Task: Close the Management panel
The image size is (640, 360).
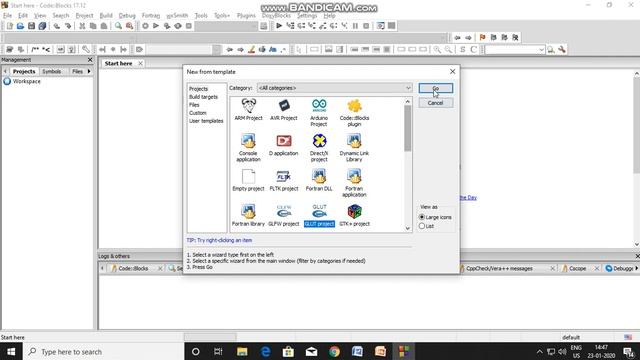Action: coord(90,60)
